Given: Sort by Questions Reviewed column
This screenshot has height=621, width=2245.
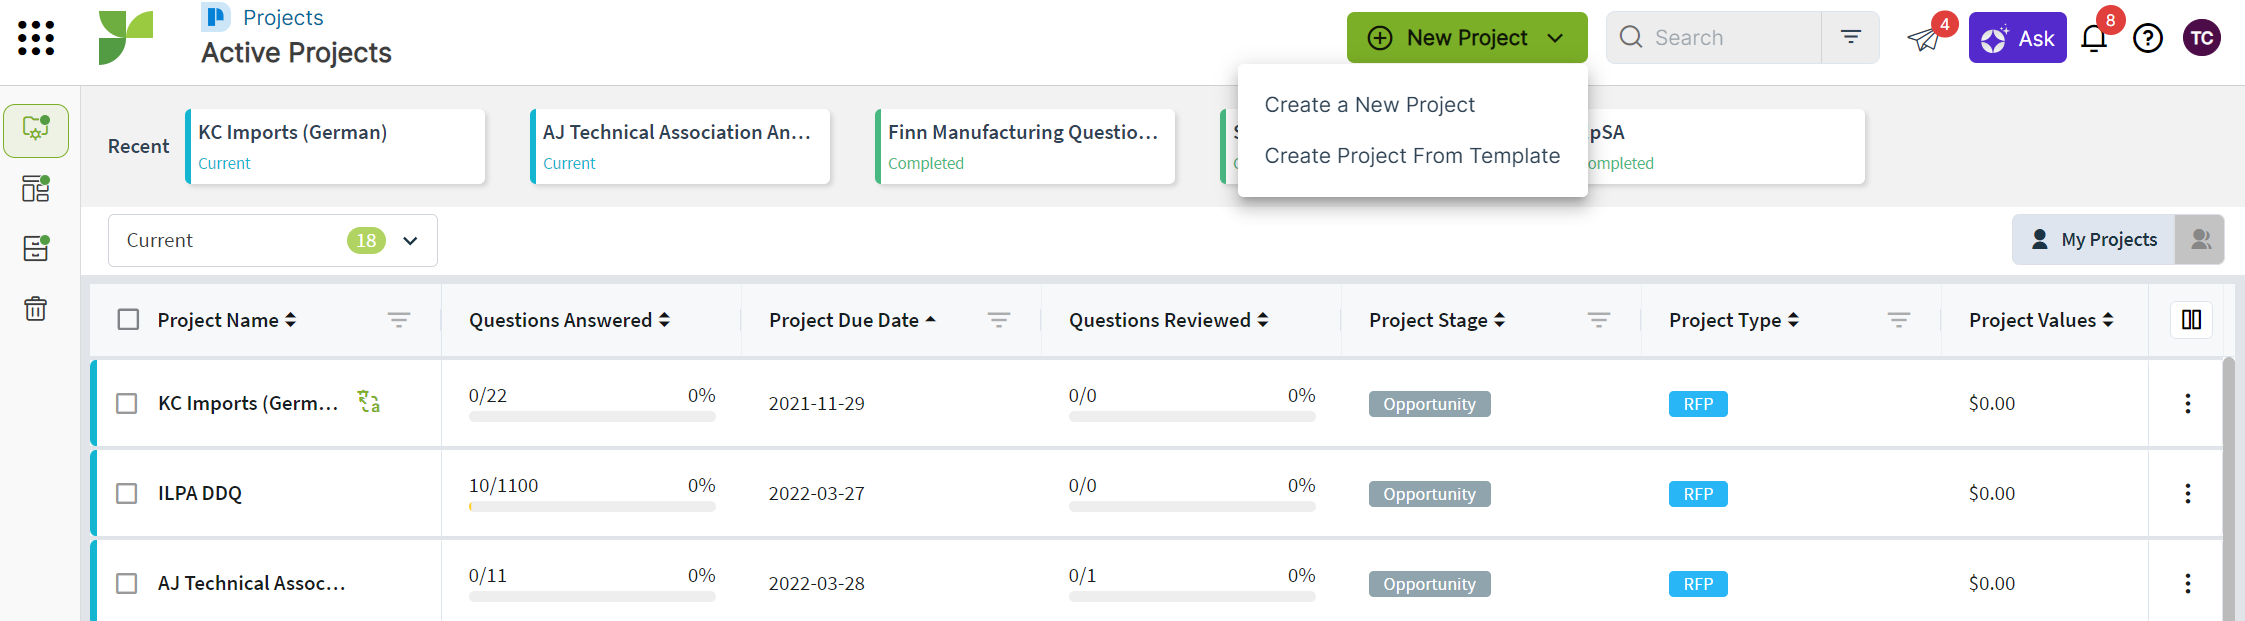Looking at the screenshot, I should 1169,320.
